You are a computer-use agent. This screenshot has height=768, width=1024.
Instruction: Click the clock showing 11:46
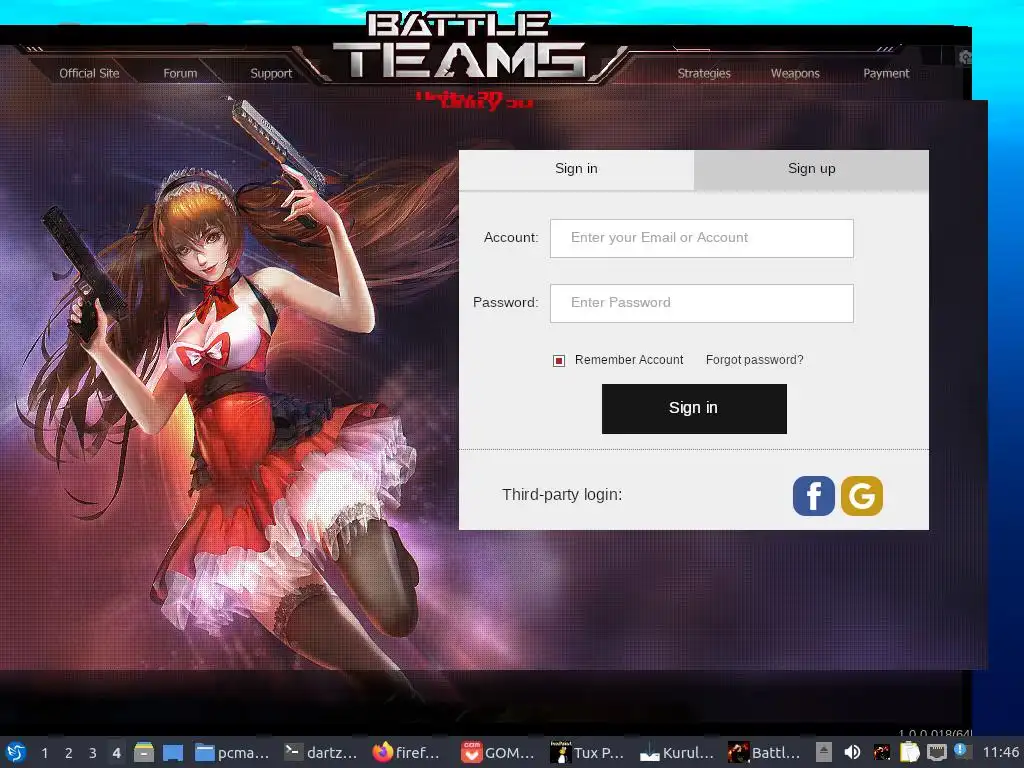coord(1000,752)
